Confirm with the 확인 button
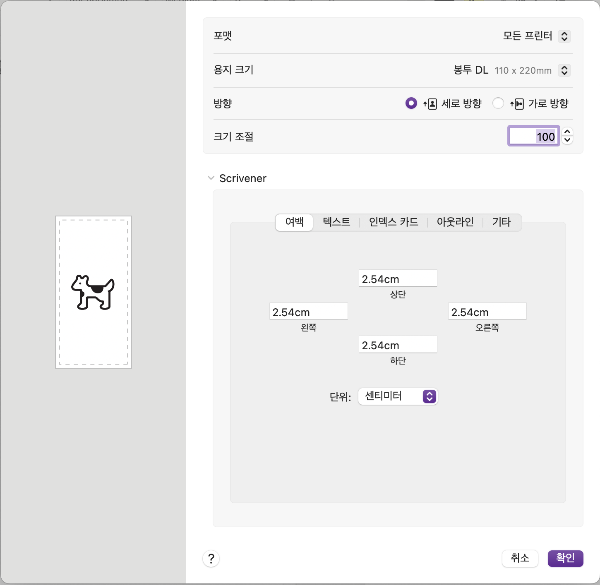600x585 pixels. [x=565, y=558]
